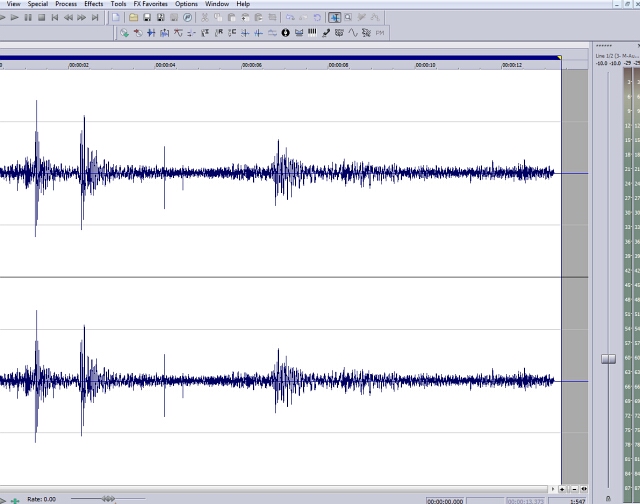Image resolution: width=640 pixels, height=504 pixels.
Task: Click the yellow end marker on ruler
Action: (x=559, y=58)
